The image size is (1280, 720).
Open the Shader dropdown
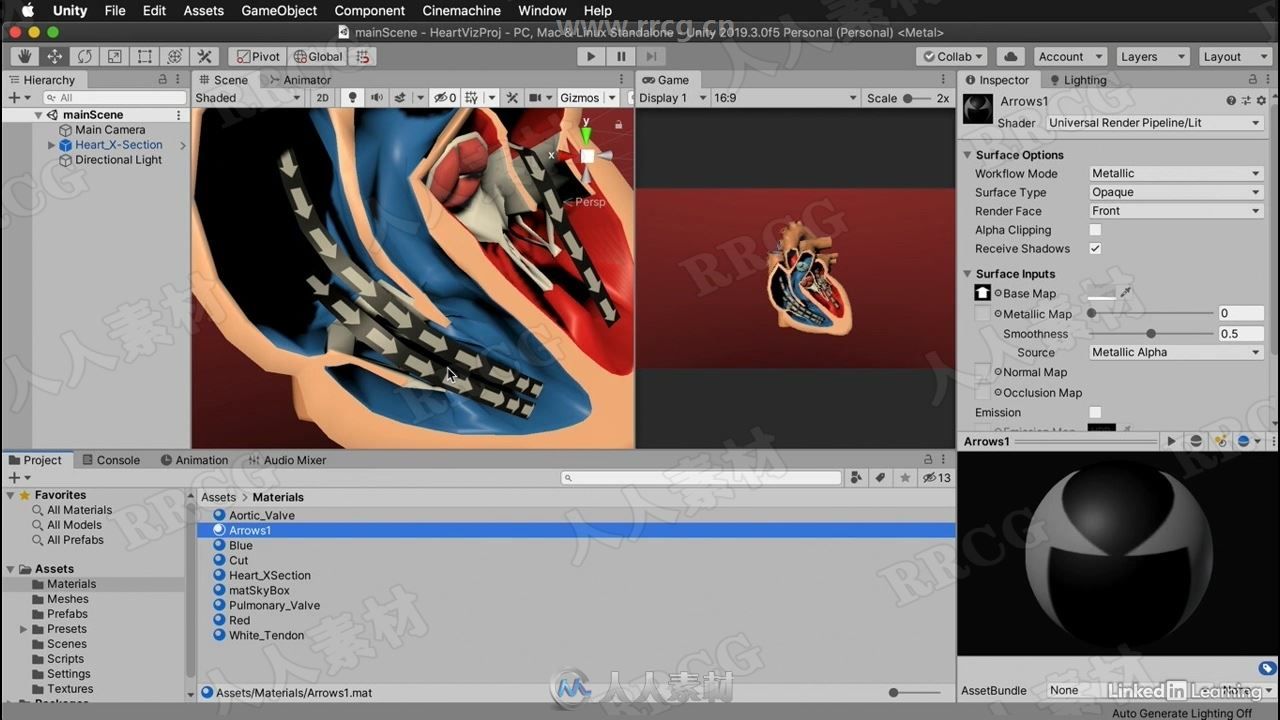tap(1154, 123)
